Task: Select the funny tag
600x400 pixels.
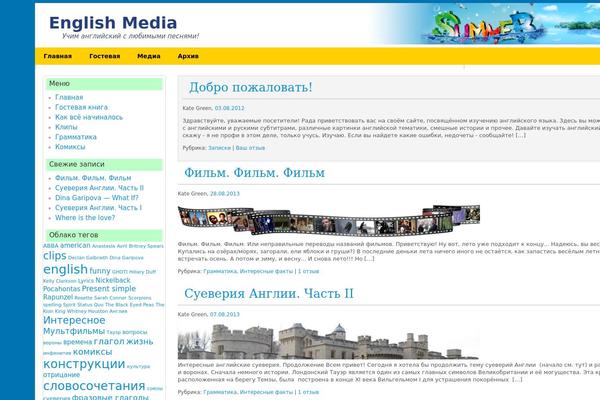Action: (x=100, y=271)
